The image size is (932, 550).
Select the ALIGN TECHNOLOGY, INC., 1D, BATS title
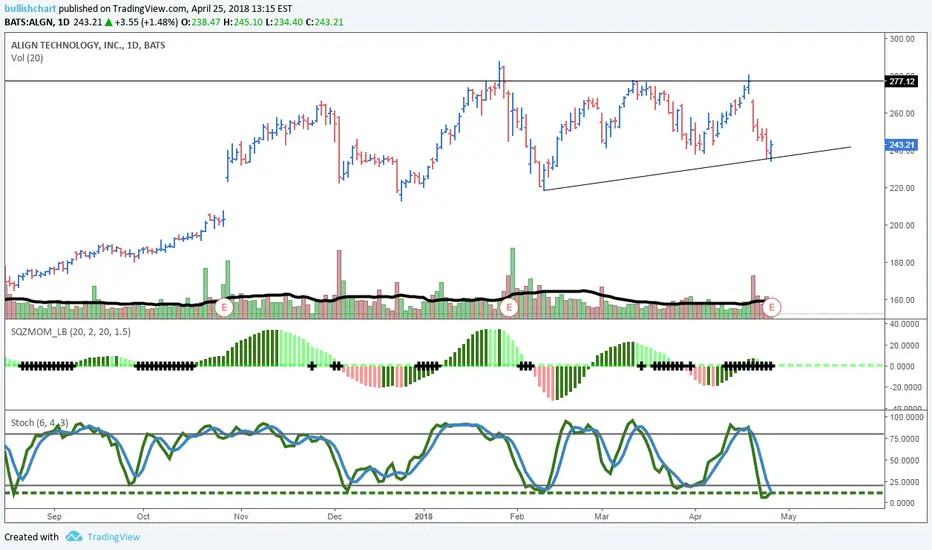pyautogui.click(x=88, y=45)
